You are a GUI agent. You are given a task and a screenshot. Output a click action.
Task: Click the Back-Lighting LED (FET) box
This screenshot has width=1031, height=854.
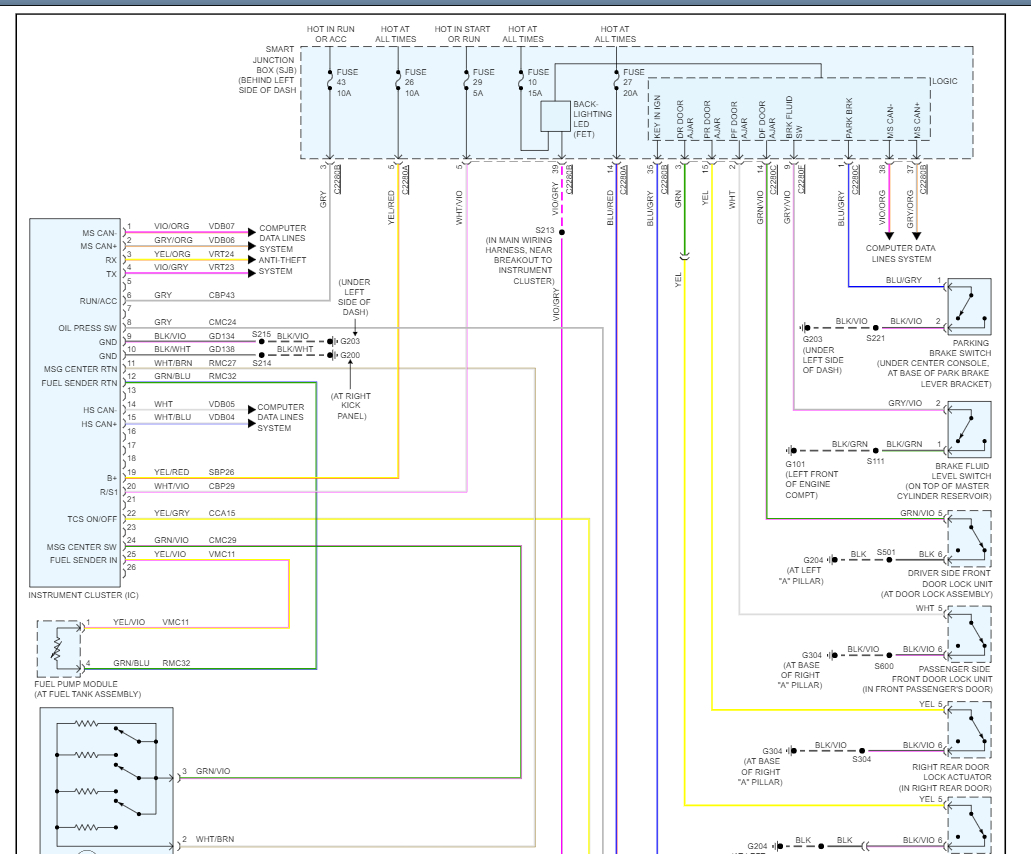pos(555,116)
